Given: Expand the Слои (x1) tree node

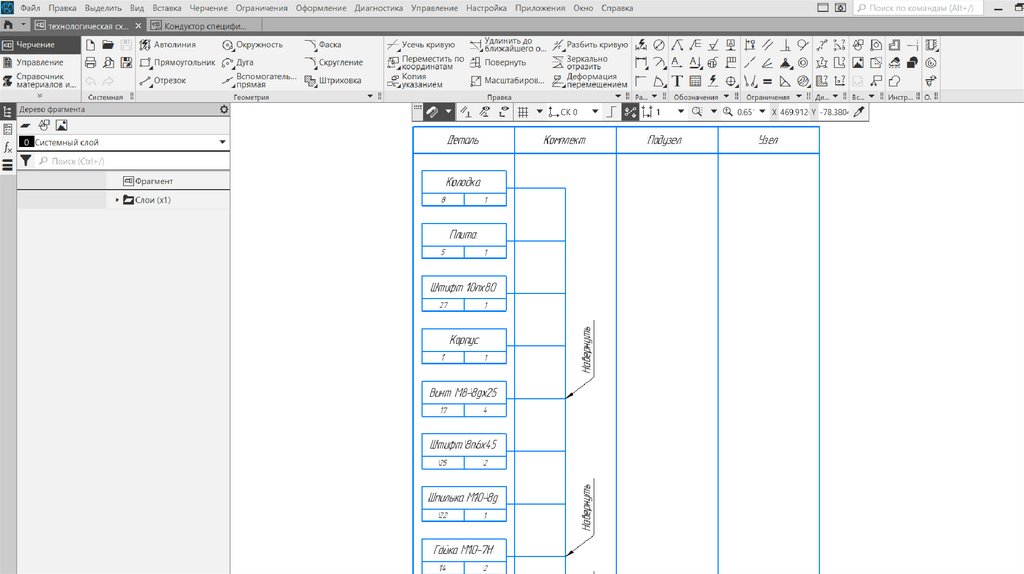Looking at the screenshot, I should click(117, 200).
